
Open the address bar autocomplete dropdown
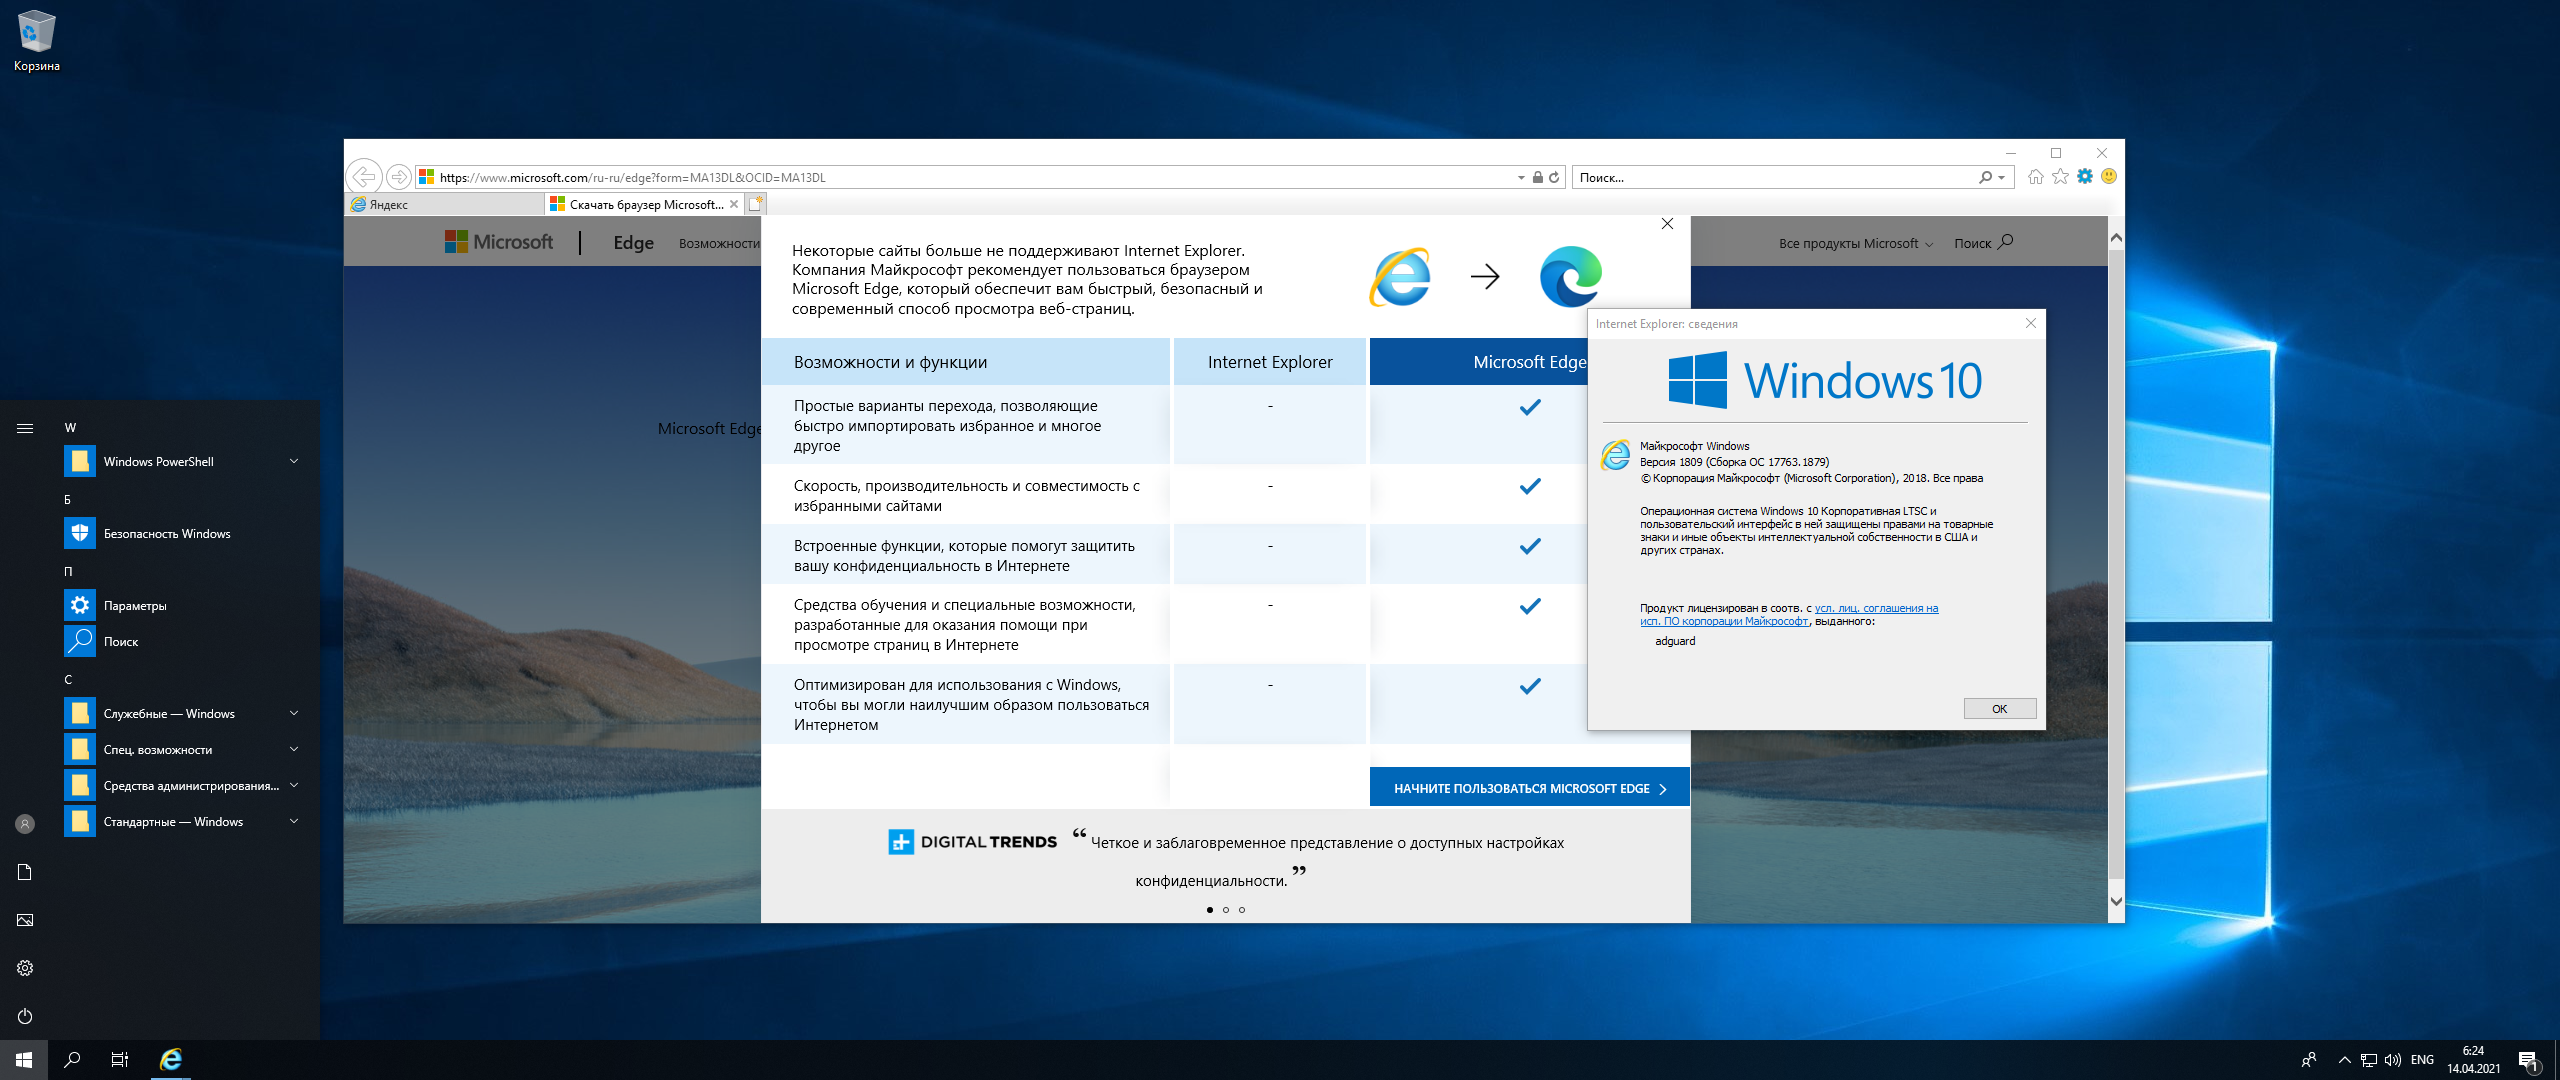coord(1521,177)
